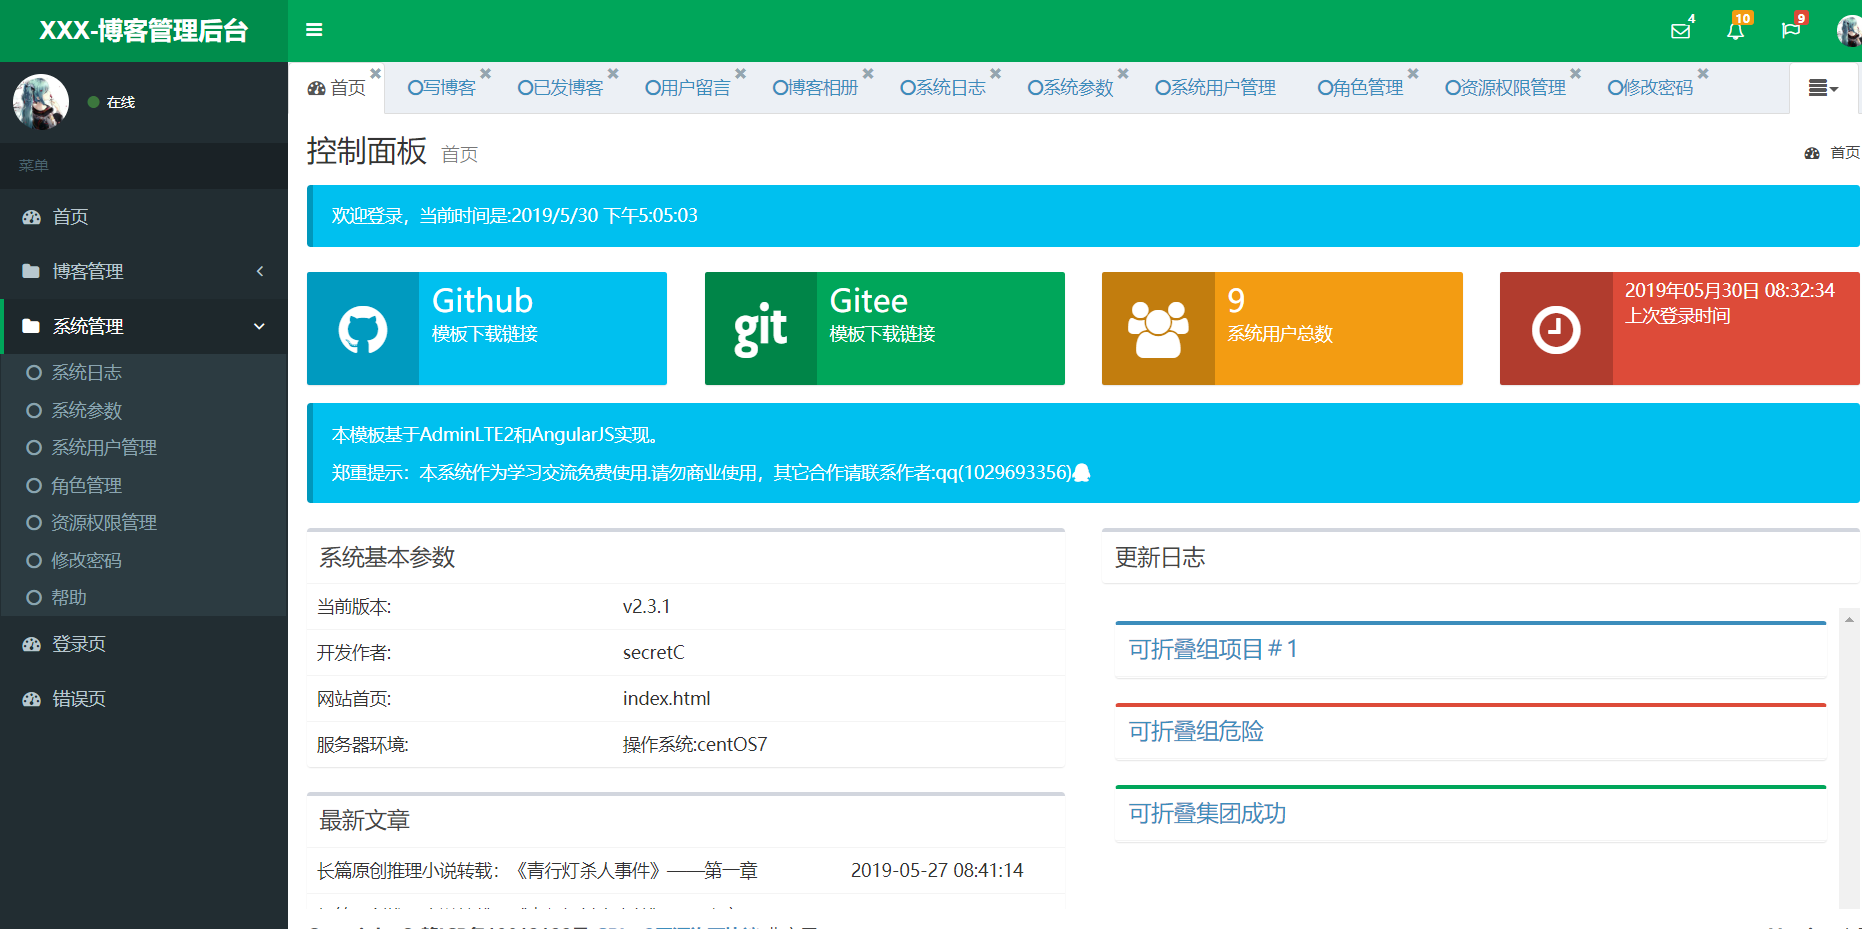
Task: Close the 系统日志 tab
Action: click(x=996, y=73)
